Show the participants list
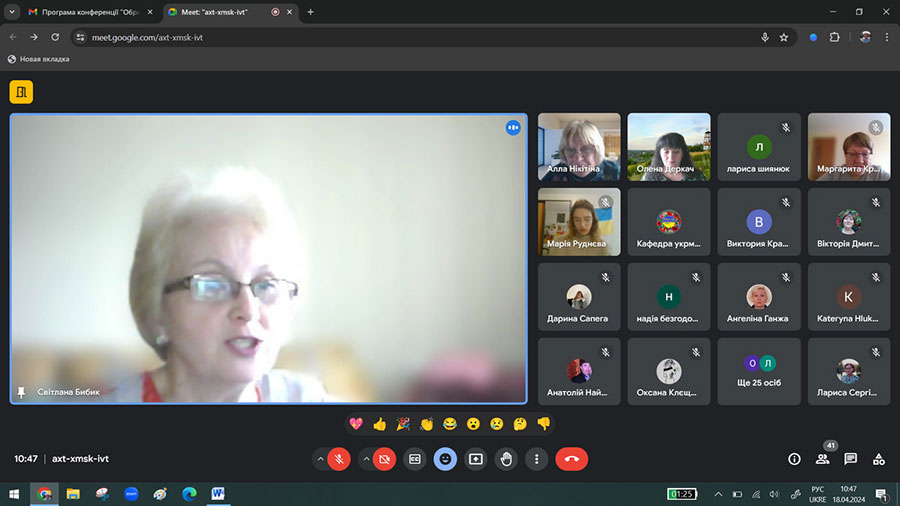 pos(823,459)
